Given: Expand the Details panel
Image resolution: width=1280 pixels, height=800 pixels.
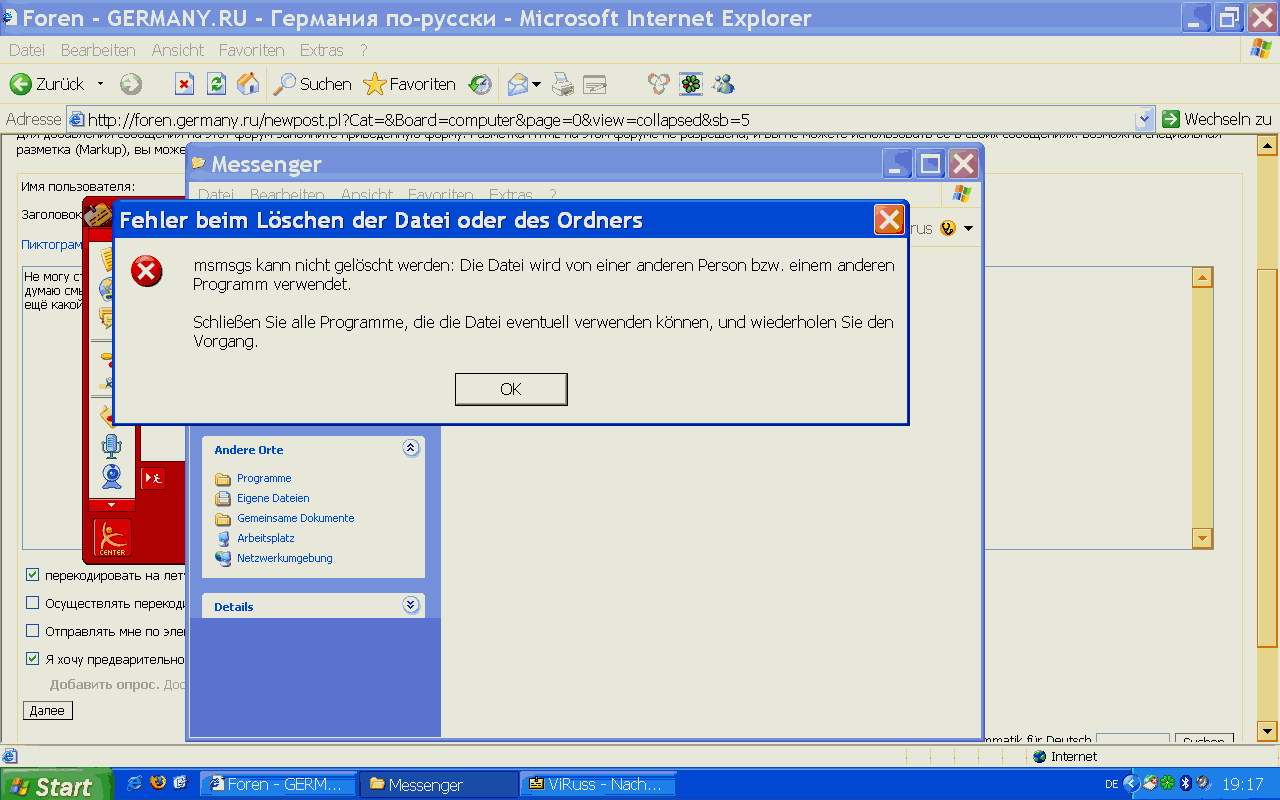Looking at the screenshot, I should click(411, 605).
